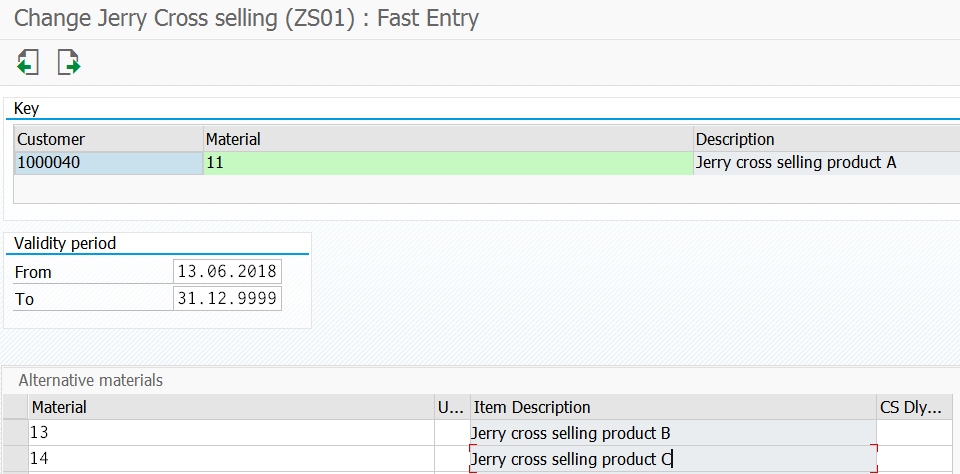The width and height of the screenshot is (960, 474).
Task: Edit the validity To date 31.12.9999
Action: click(227, 299)
